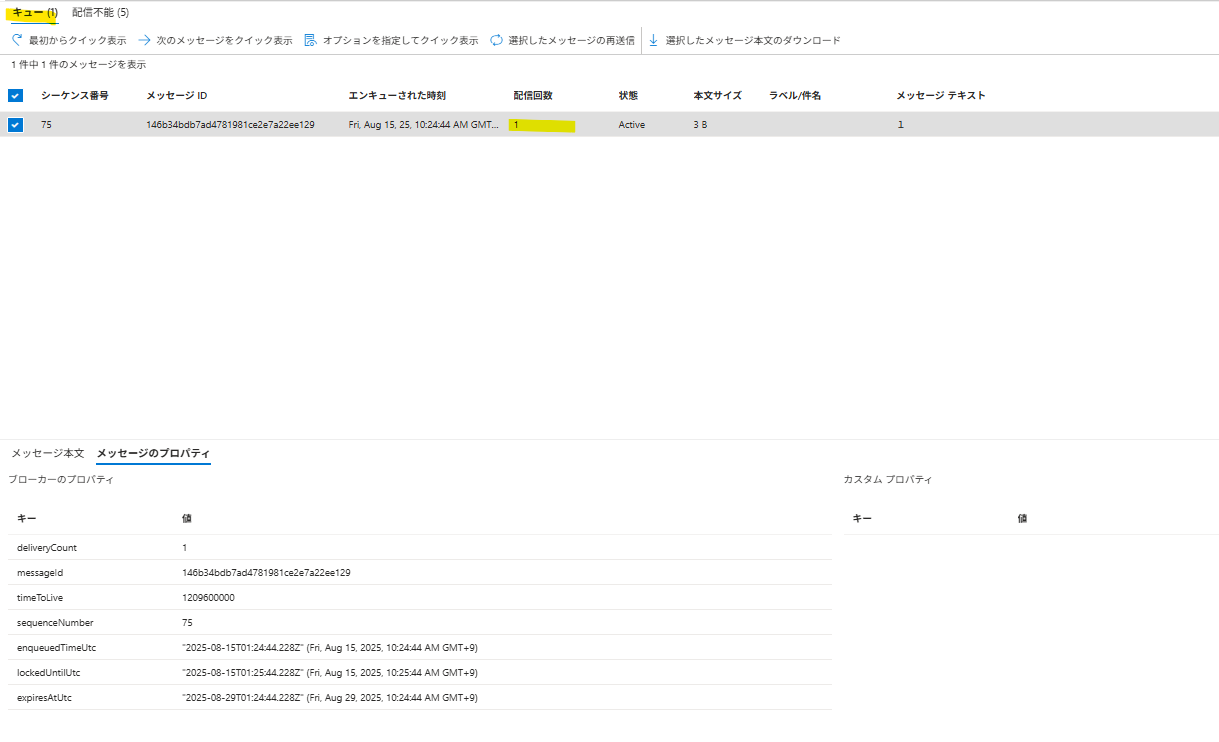Uncheck the checkbox for sequence 75 row
Image resolution: width=1219 pixels, height=742 pixels.
(x=15, y=125)
